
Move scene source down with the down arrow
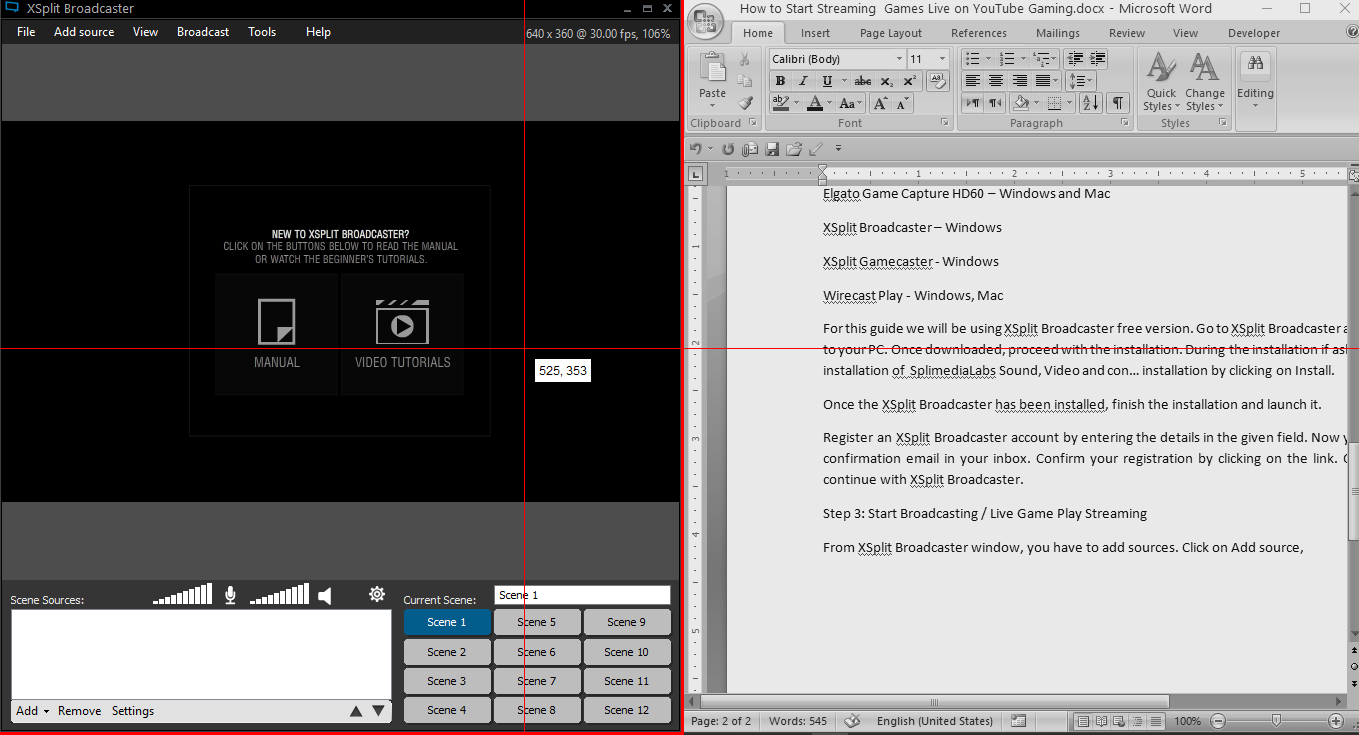tap(378, 711)
